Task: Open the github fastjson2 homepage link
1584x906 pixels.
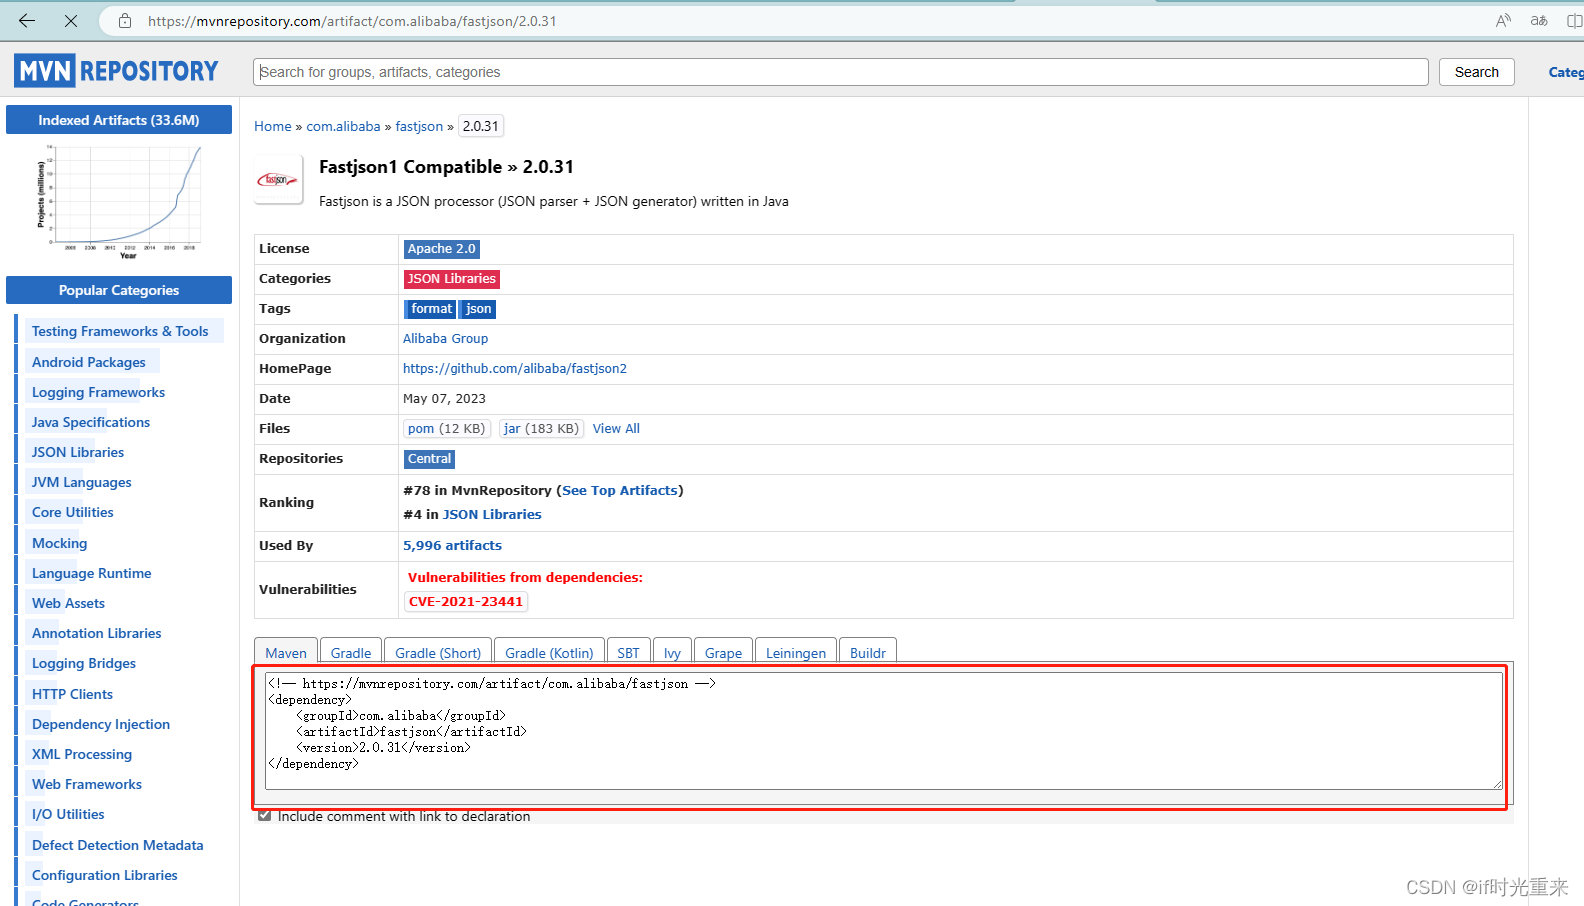Action: 515,369
